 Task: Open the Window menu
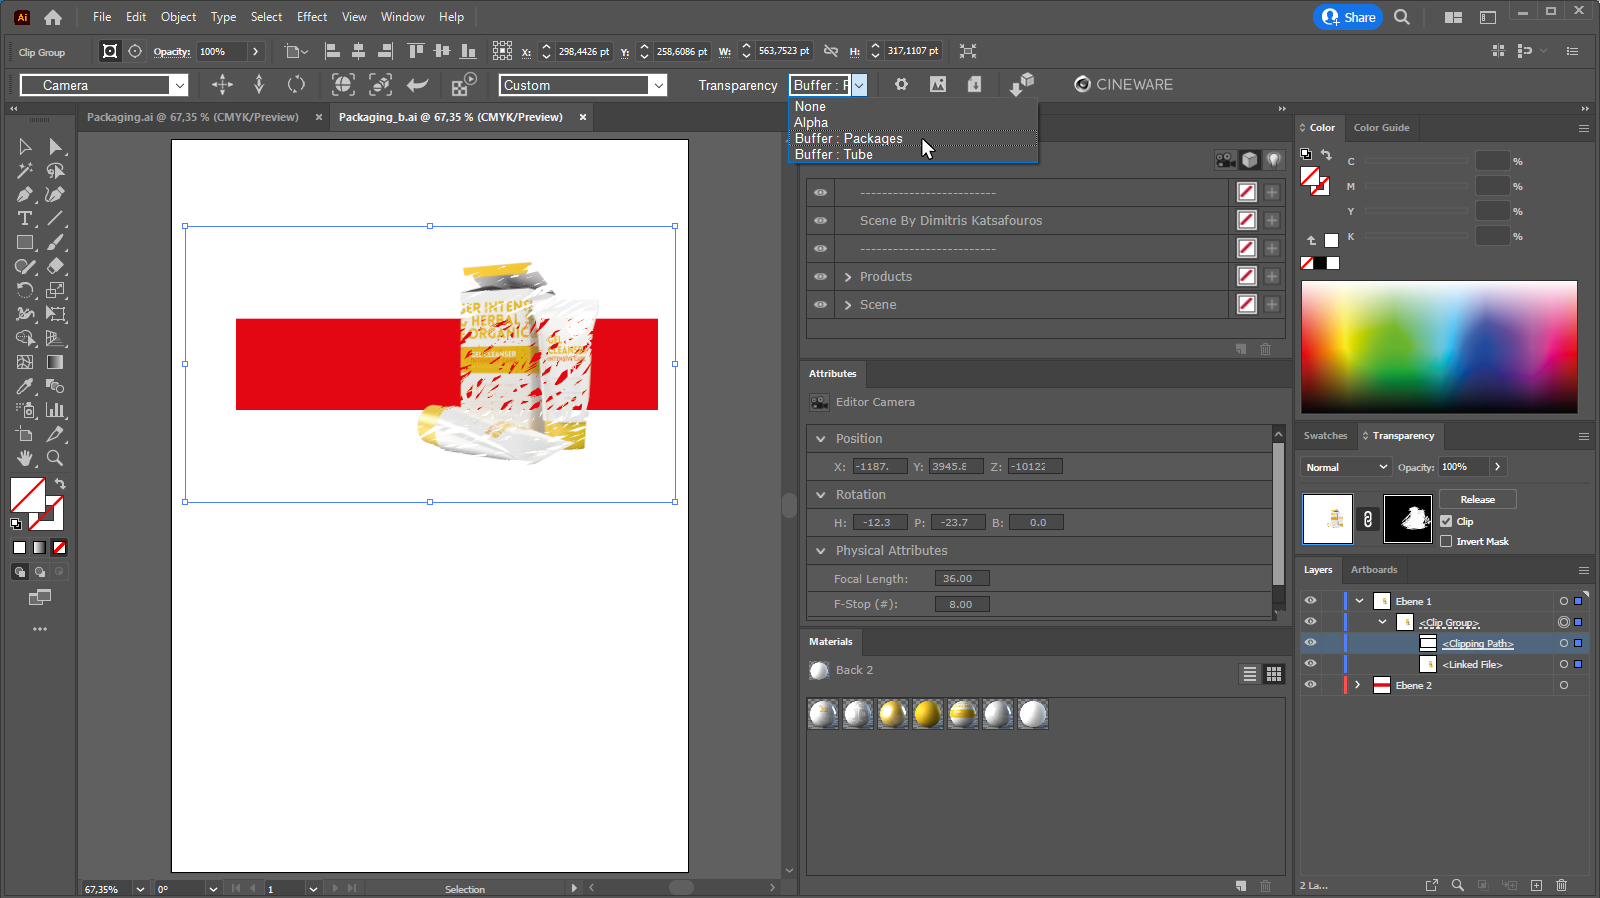(403, 17)
